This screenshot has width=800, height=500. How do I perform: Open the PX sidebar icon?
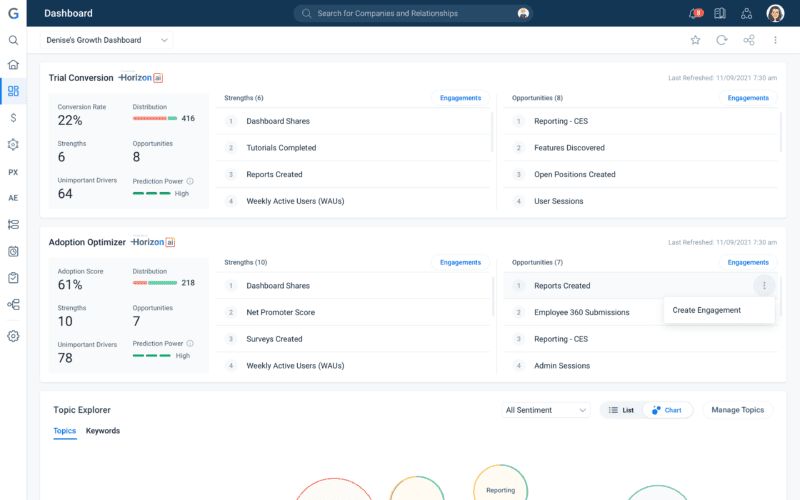[13, 172]
